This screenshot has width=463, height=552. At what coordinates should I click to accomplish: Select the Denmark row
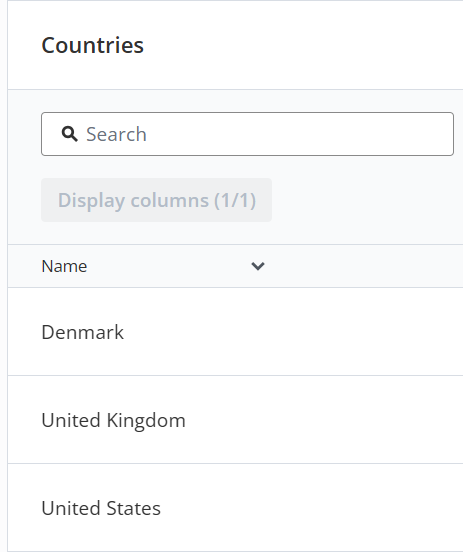(x=235, y=332)
